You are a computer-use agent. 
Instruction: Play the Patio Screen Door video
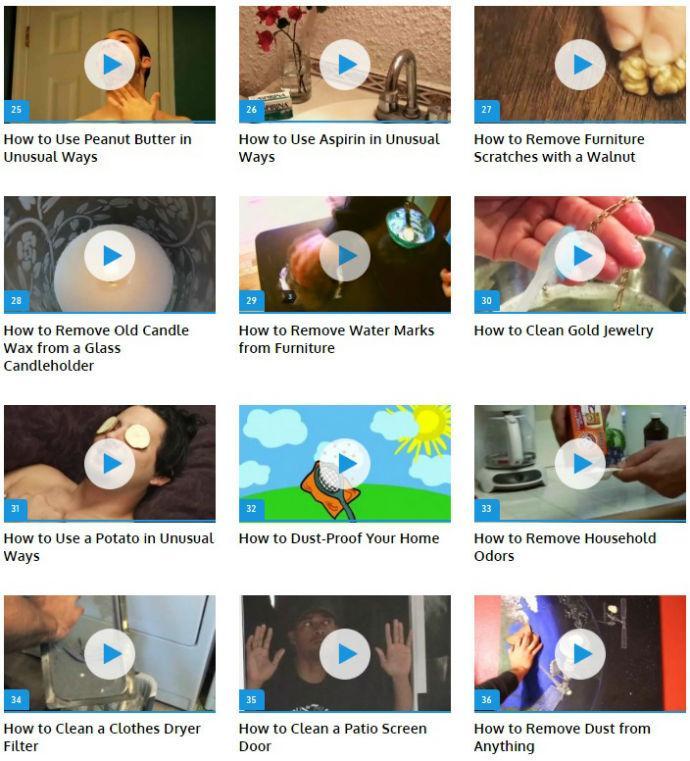pos(345,654)
